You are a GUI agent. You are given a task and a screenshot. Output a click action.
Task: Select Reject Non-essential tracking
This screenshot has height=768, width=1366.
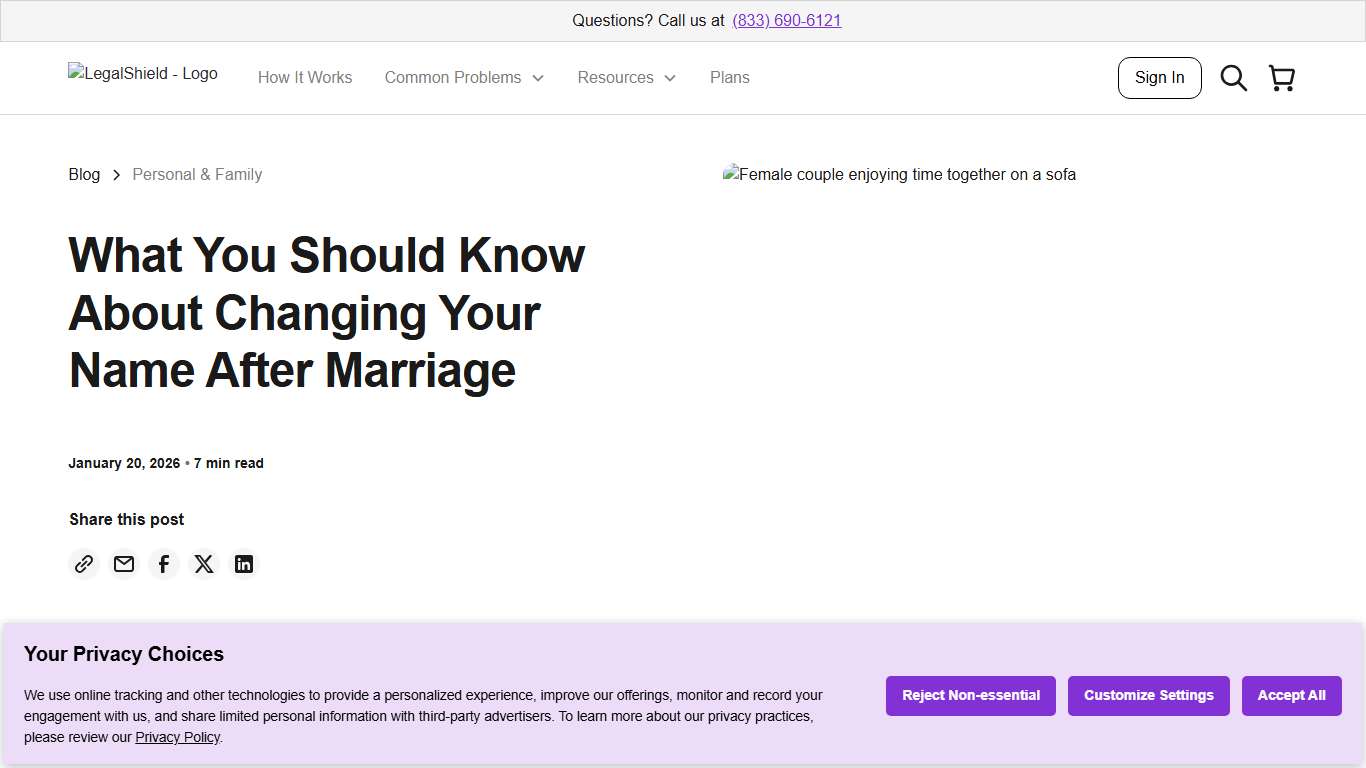pyautogui.click(x=970, y=695)
